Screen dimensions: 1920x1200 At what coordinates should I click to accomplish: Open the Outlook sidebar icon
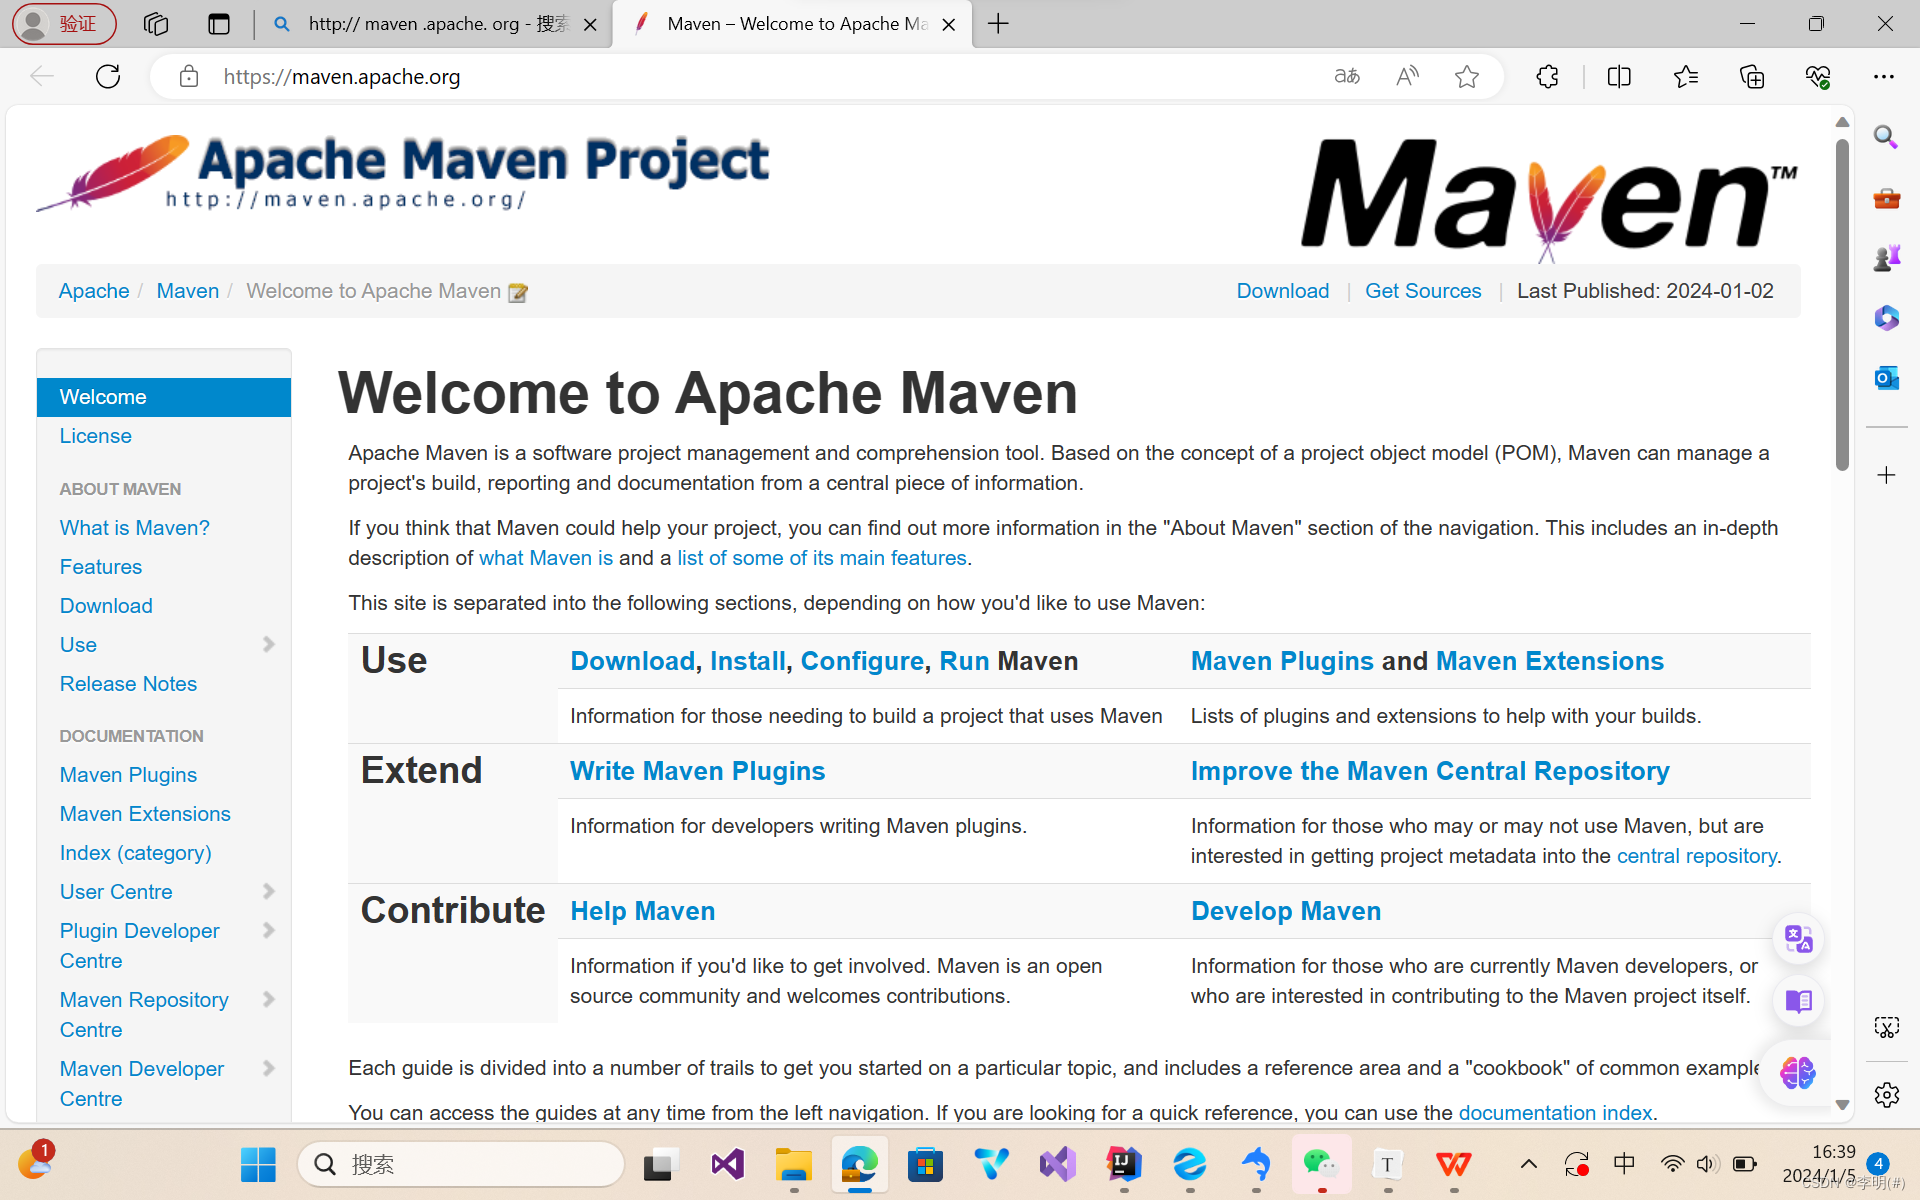[x=1886, y=378]
